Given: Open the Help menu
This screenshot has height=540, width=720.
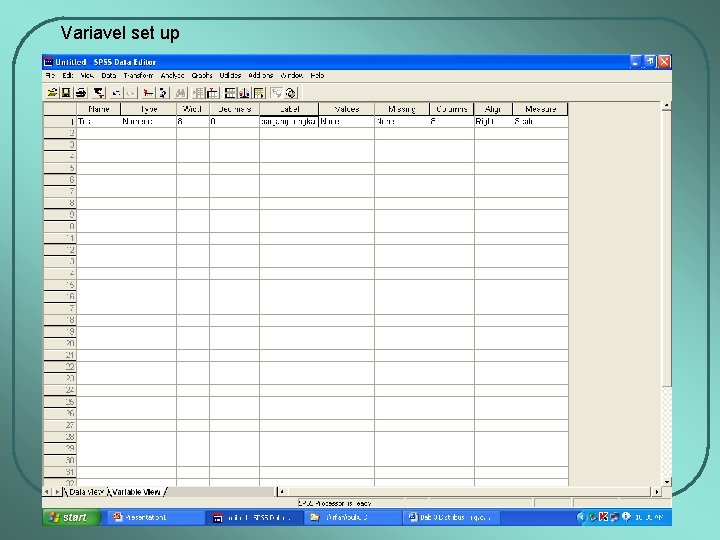Looking at the screenshot, I should (x=317, y=75).
